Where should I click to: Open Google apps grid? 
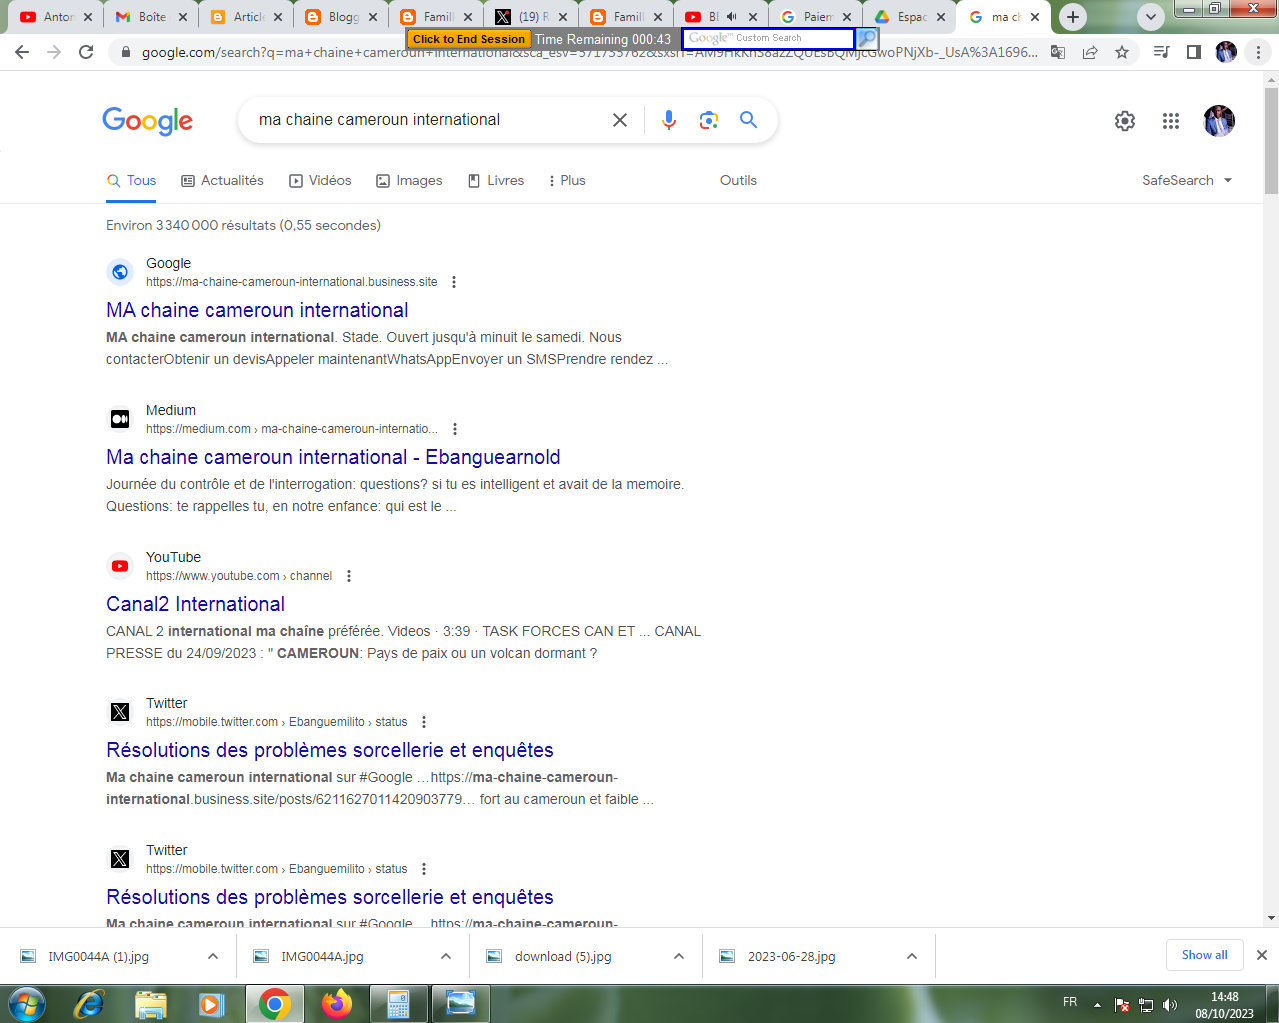(x=1171, y=121)
